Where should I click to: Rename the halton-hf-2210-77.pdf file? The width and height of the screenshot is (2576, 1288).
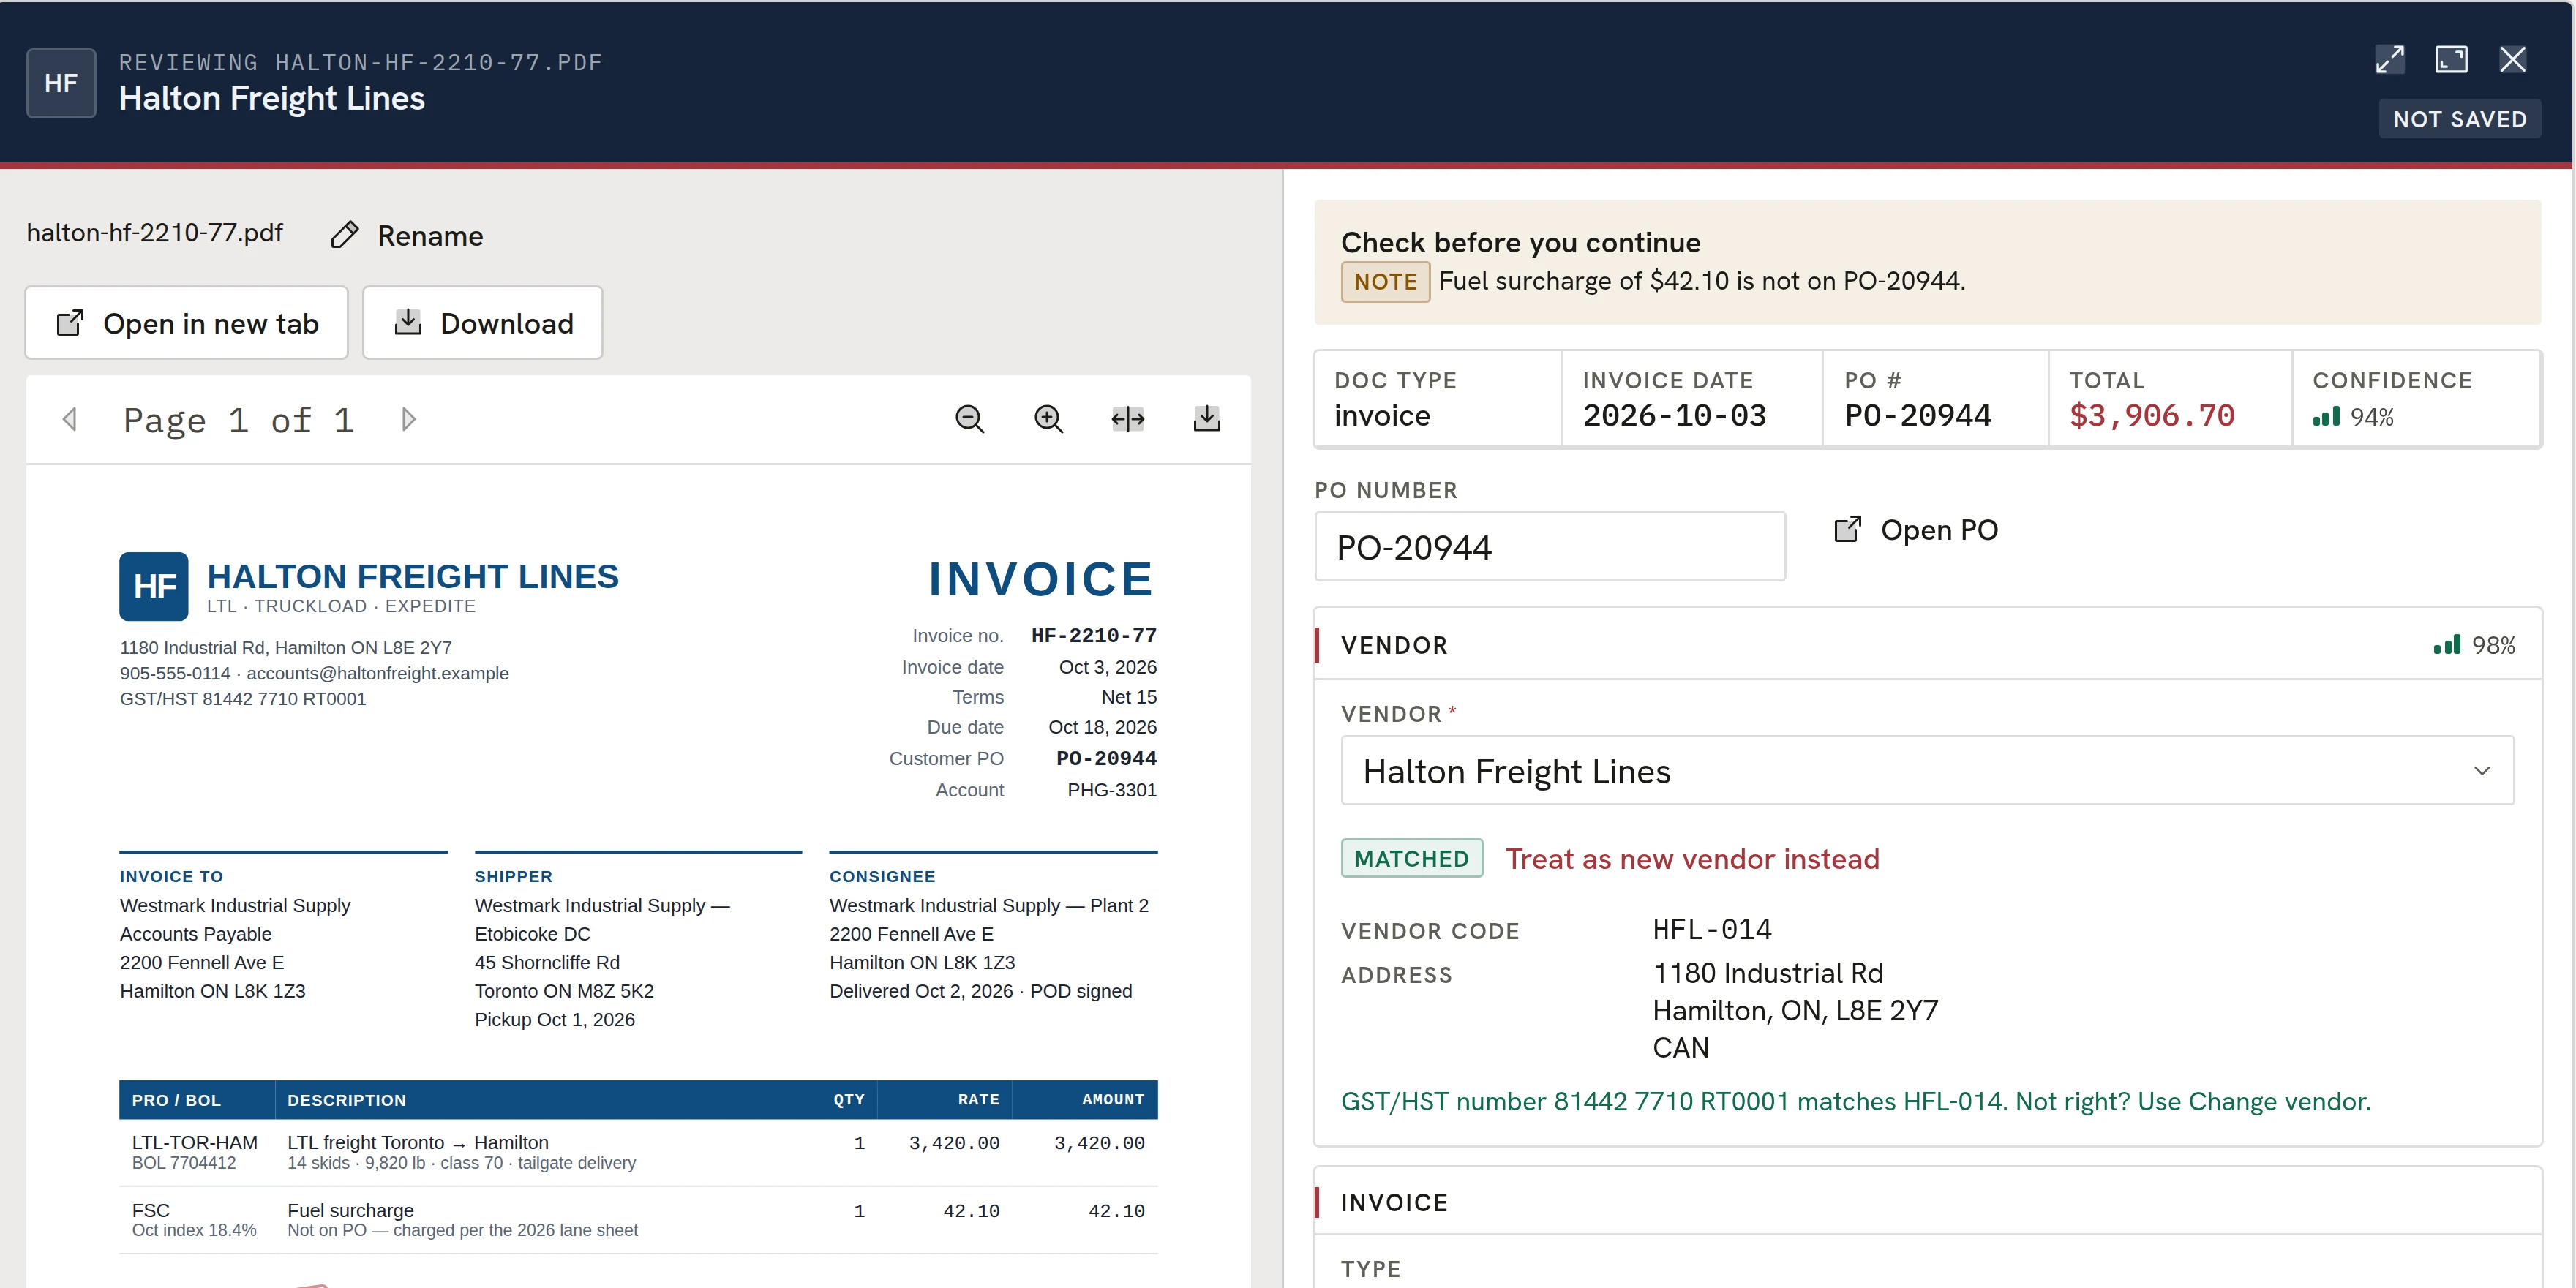coord(408,235)
